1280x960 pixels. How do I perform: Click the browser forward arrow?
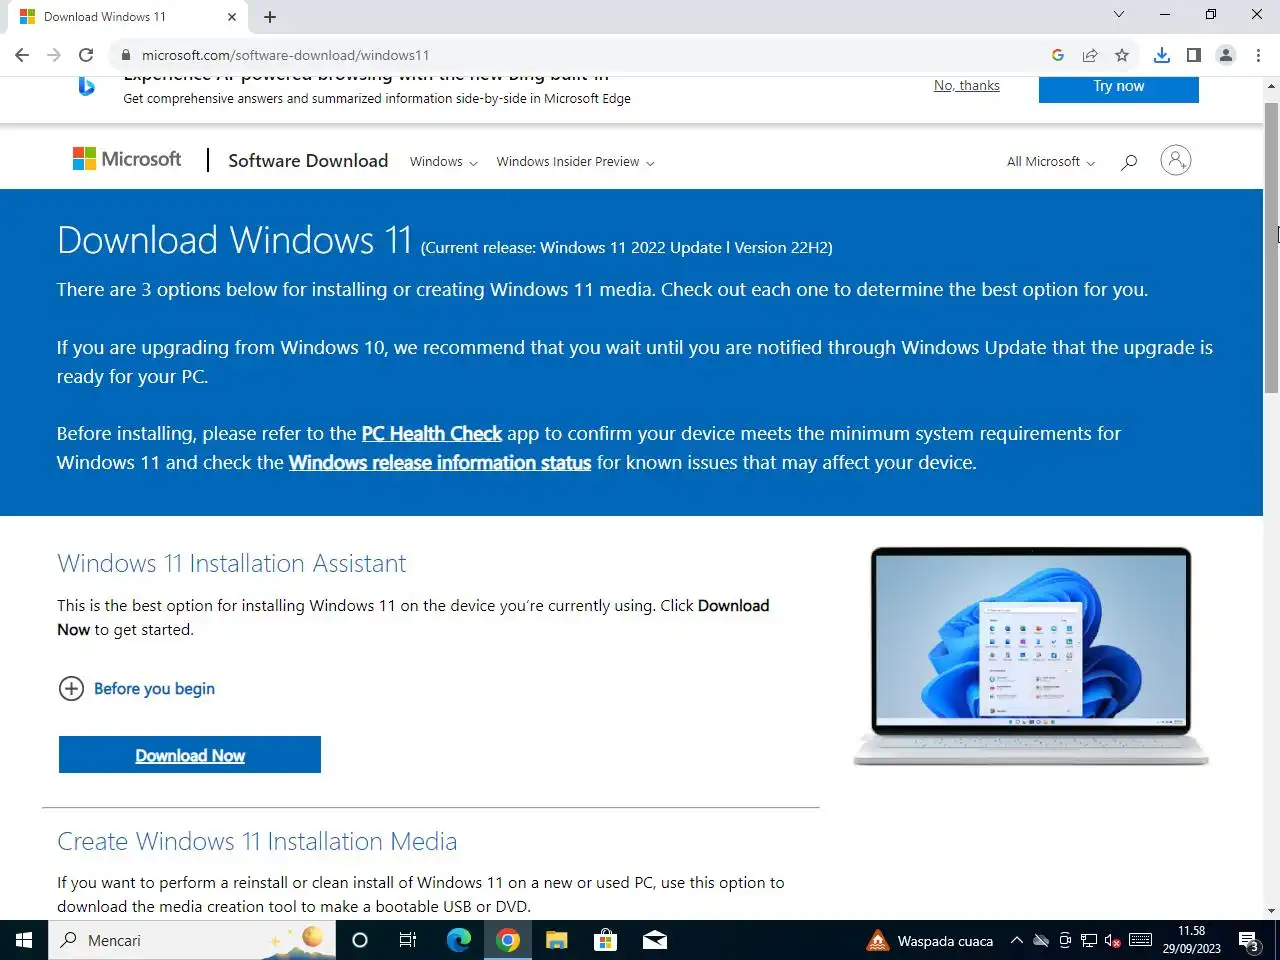(54, 55)
